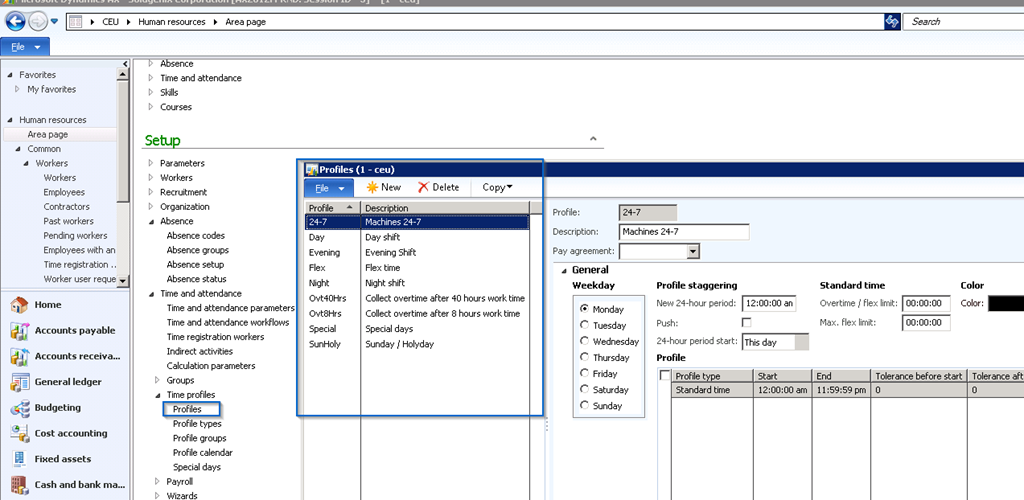Expand the Payroll tree node
The height and width of the screenshot is (500, 1024).
[x=153, y=481]
